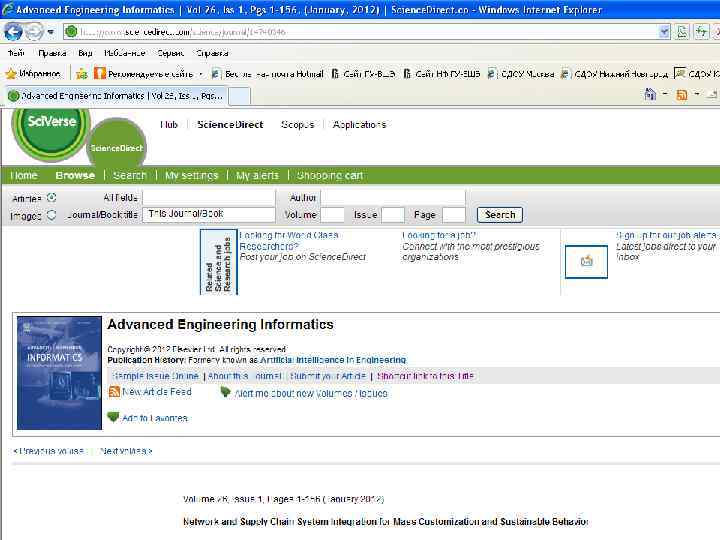
Task: Open My alerts in navigation bar
Action: (257, 175)
